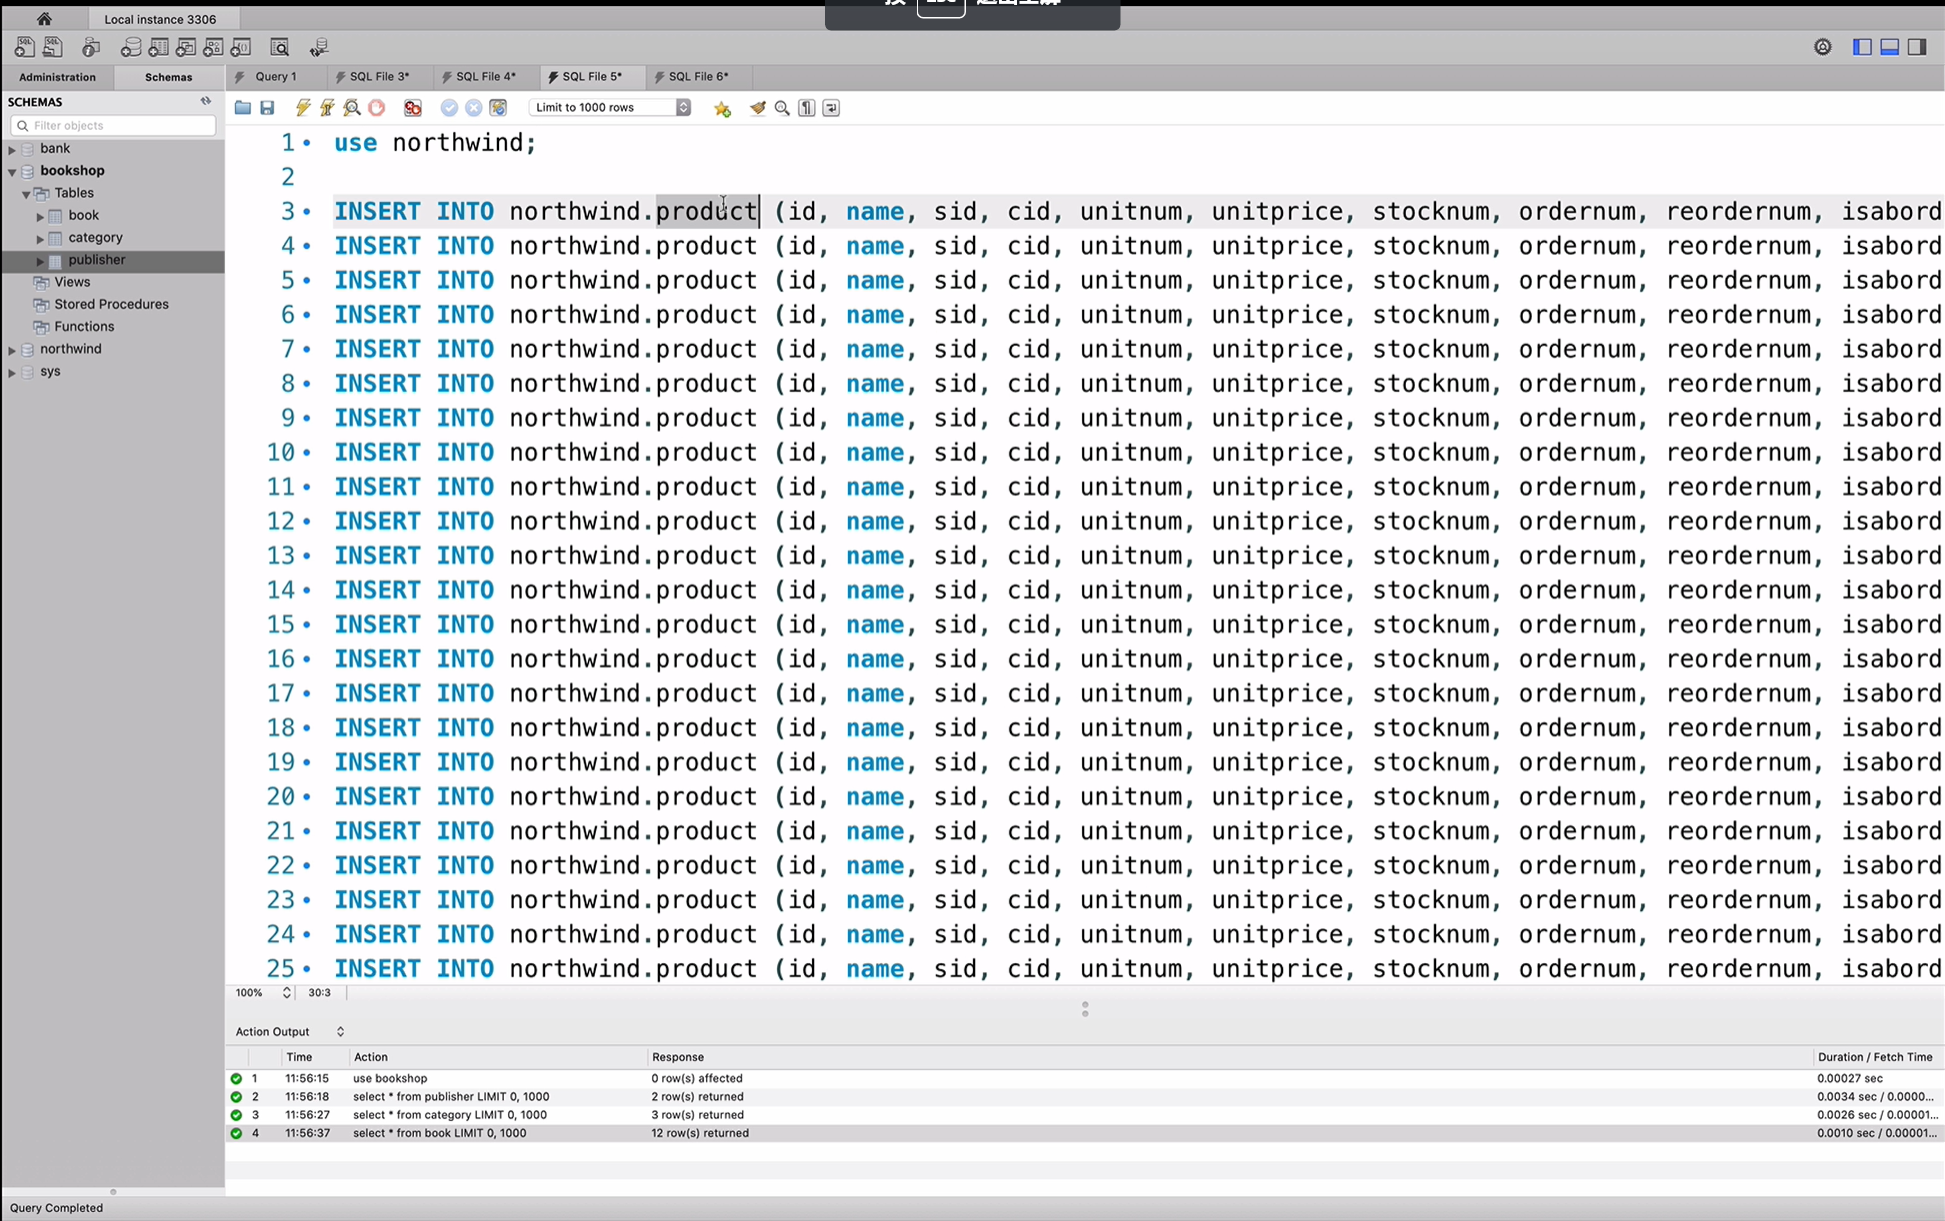The image size is (1945, 1221).
Task: Toggle invisible characters pilcrow icon
Action: point(807,108)
